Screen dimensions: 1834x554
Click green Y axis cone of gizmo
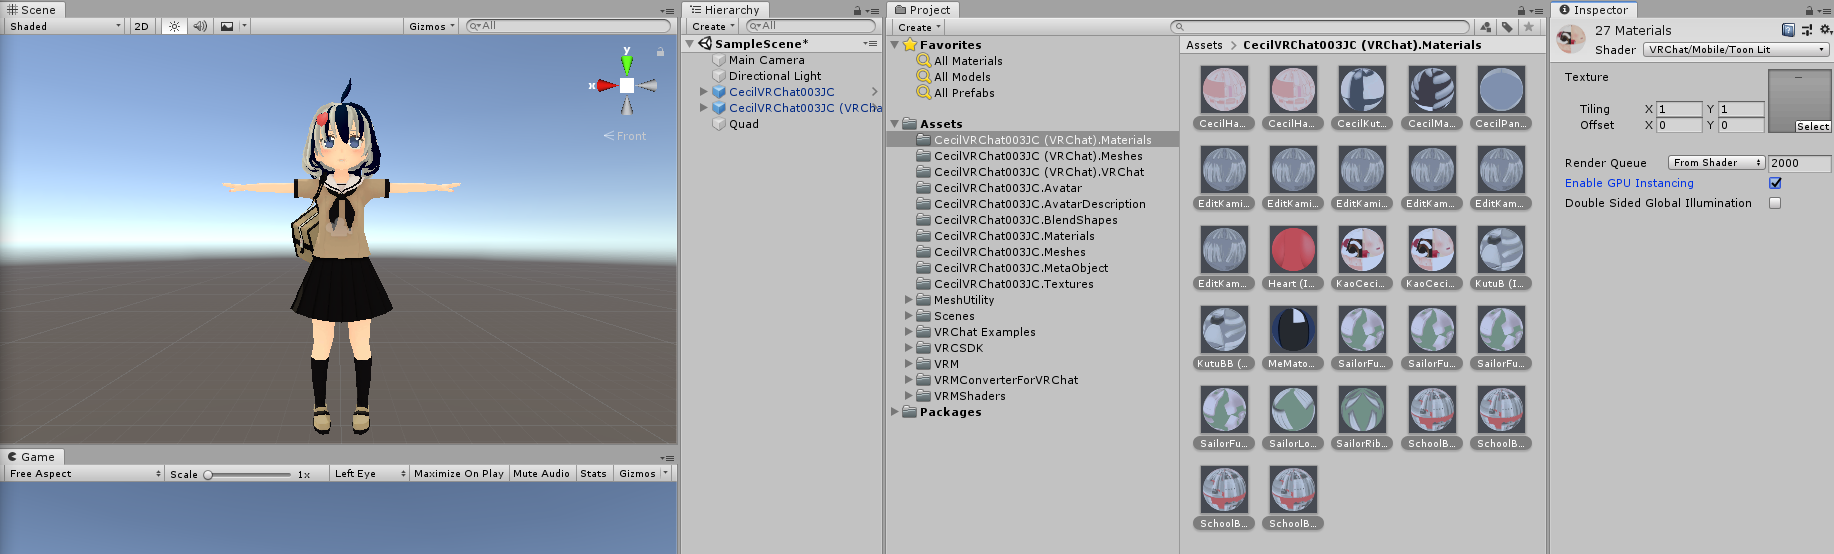point(627,63)
